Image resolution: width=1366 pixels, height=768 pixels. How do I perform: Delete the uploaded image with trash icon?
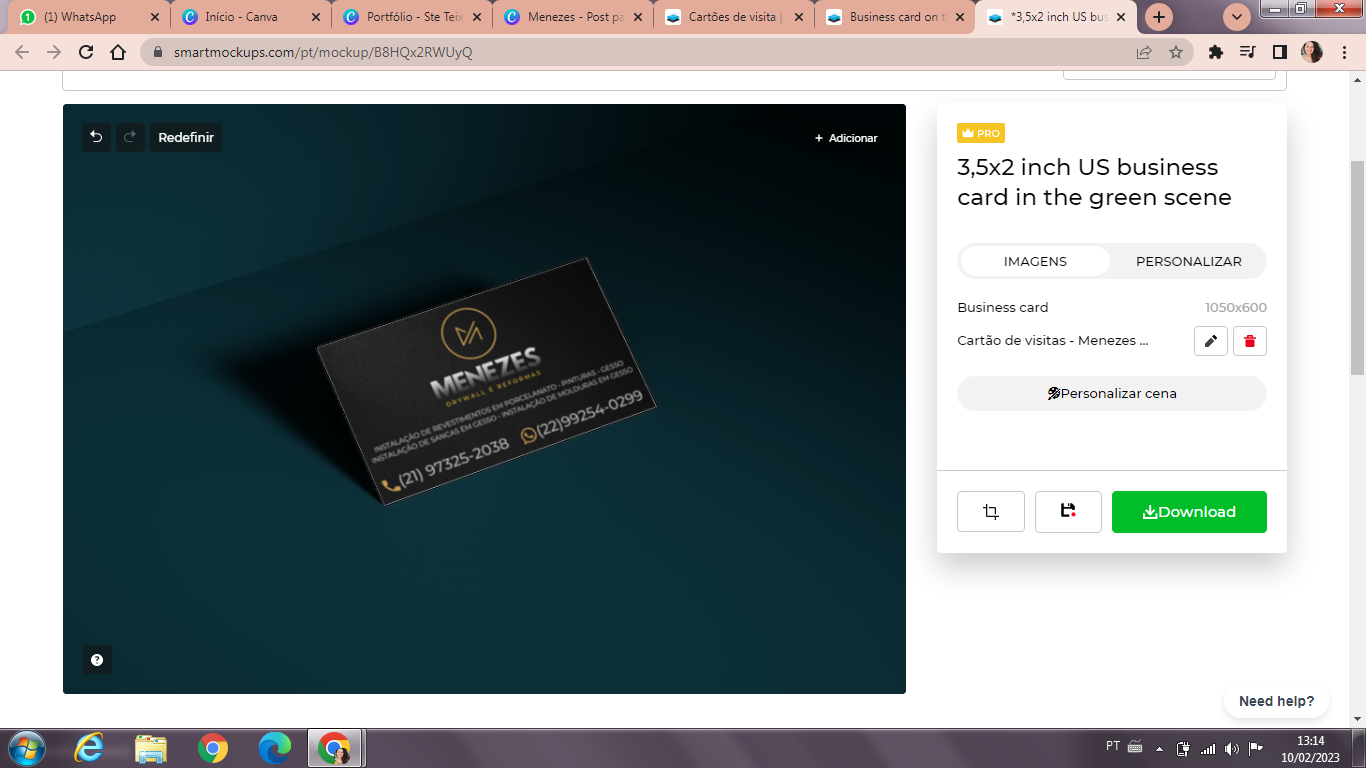pyautogui.click(x=1250, y=341)
